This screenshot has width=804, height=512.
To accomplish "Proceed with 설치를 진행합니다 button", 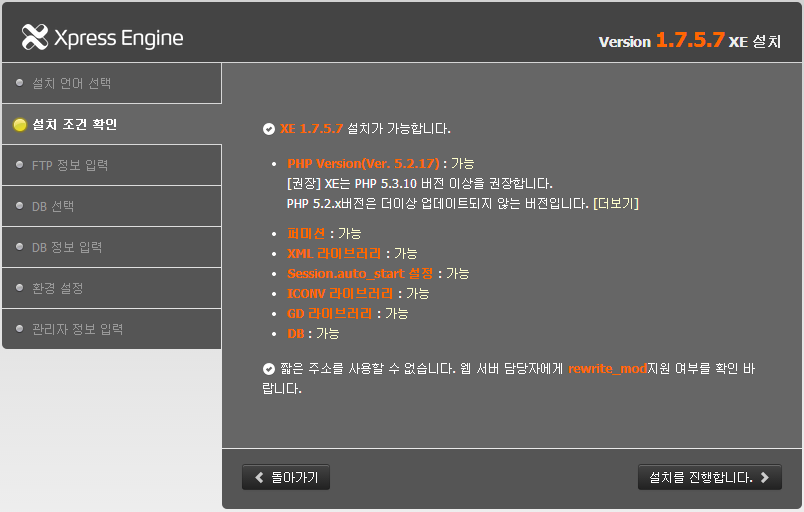I will coord(710,478).
